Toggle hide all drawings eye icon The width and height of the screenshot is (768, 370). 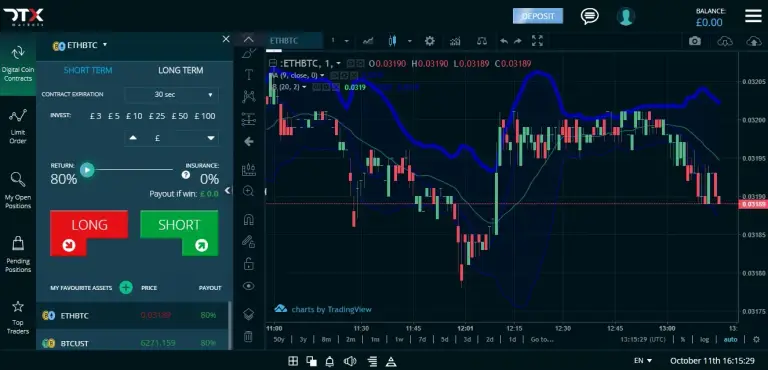tap(249, 286)
